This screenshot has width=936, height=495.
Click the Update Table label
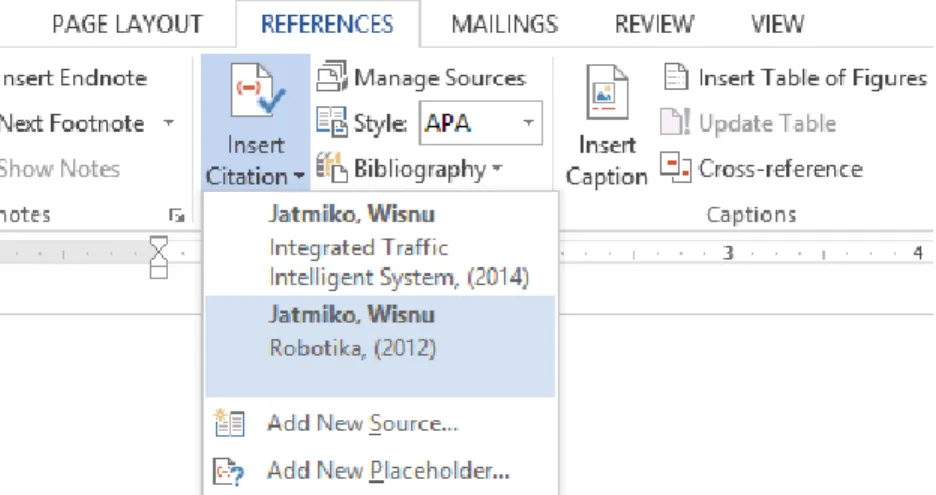coord(768,124)
